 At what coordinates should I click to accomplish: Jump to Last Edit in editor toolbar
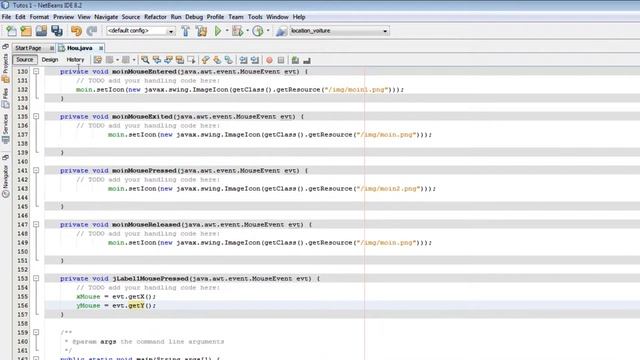click(98, 60)
